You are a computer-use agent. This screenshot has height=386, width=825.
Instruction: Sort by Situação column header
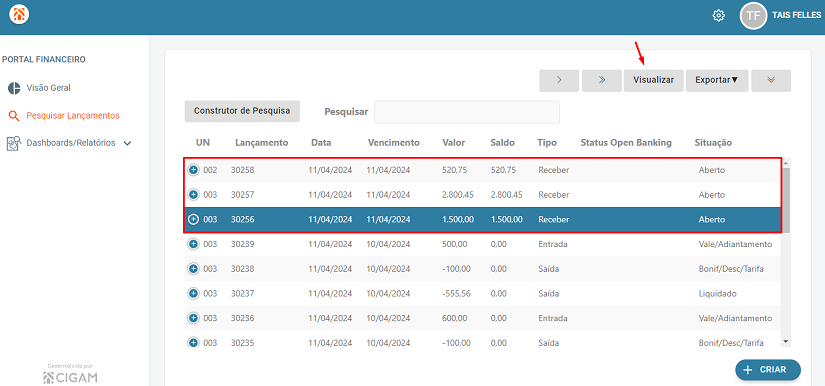(713, 143)
